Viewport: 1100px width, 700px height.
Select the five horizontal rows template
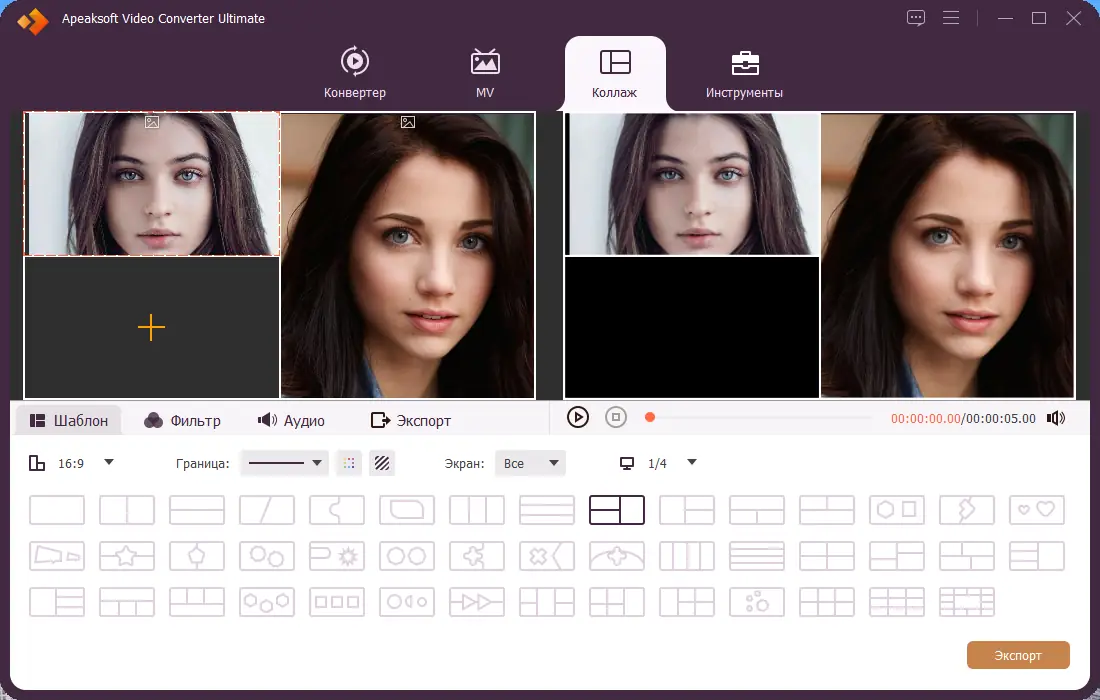pos(757,556)
